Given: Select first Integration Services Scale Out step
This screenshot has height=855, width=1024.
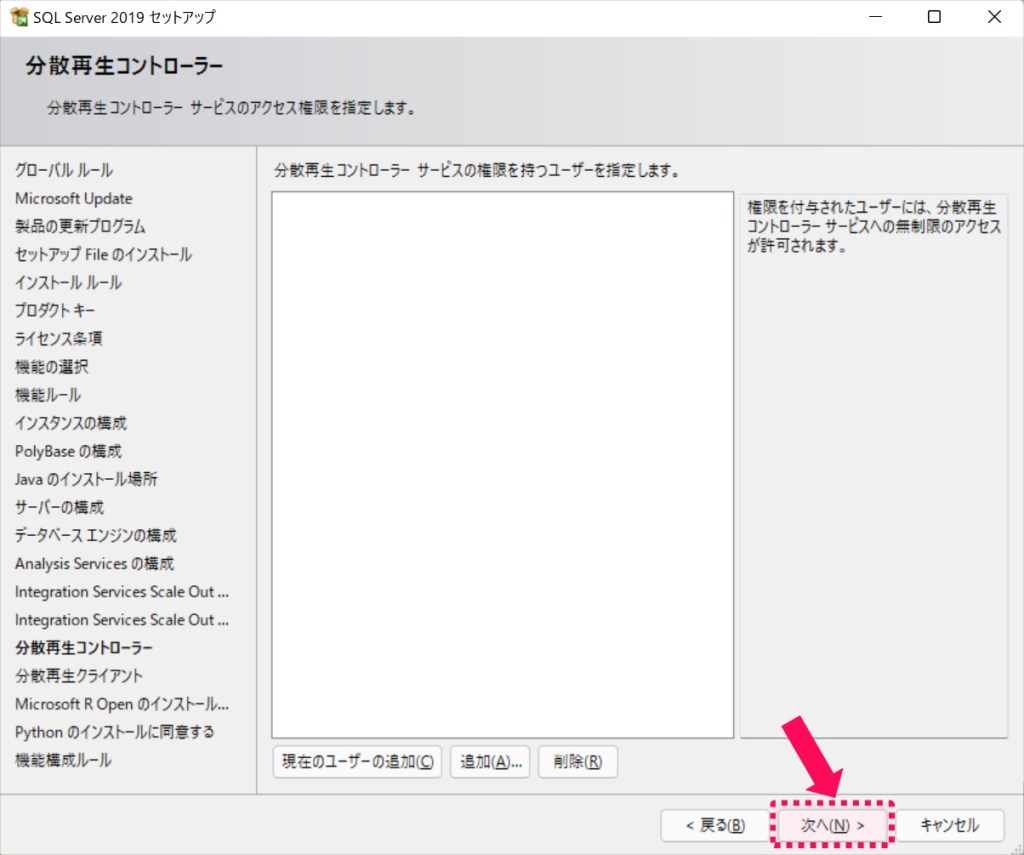Looking at the screenshot, I should 122,592.
